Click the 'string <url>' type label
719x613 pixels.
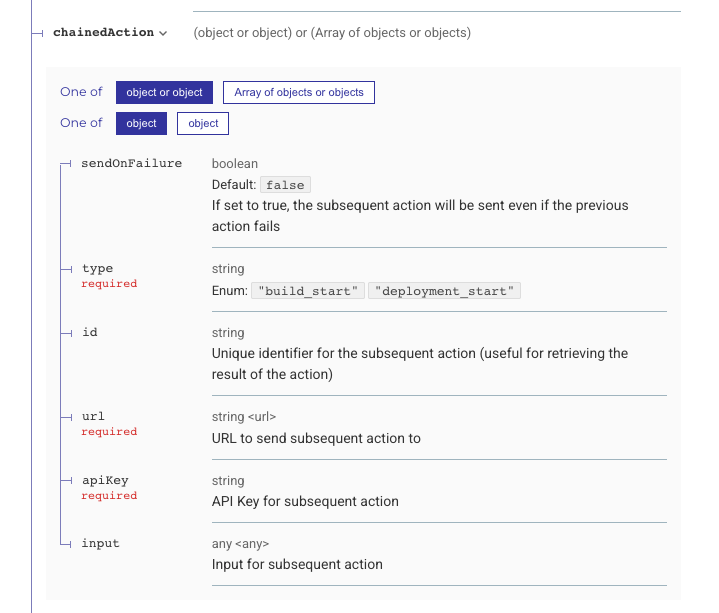point(244,417)
